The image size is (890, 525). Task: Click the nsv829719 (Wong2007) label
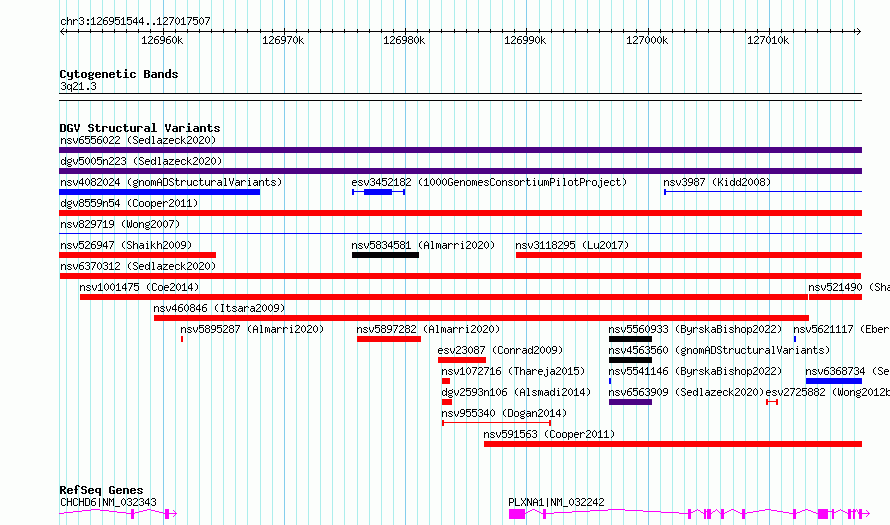pos(120,224)
